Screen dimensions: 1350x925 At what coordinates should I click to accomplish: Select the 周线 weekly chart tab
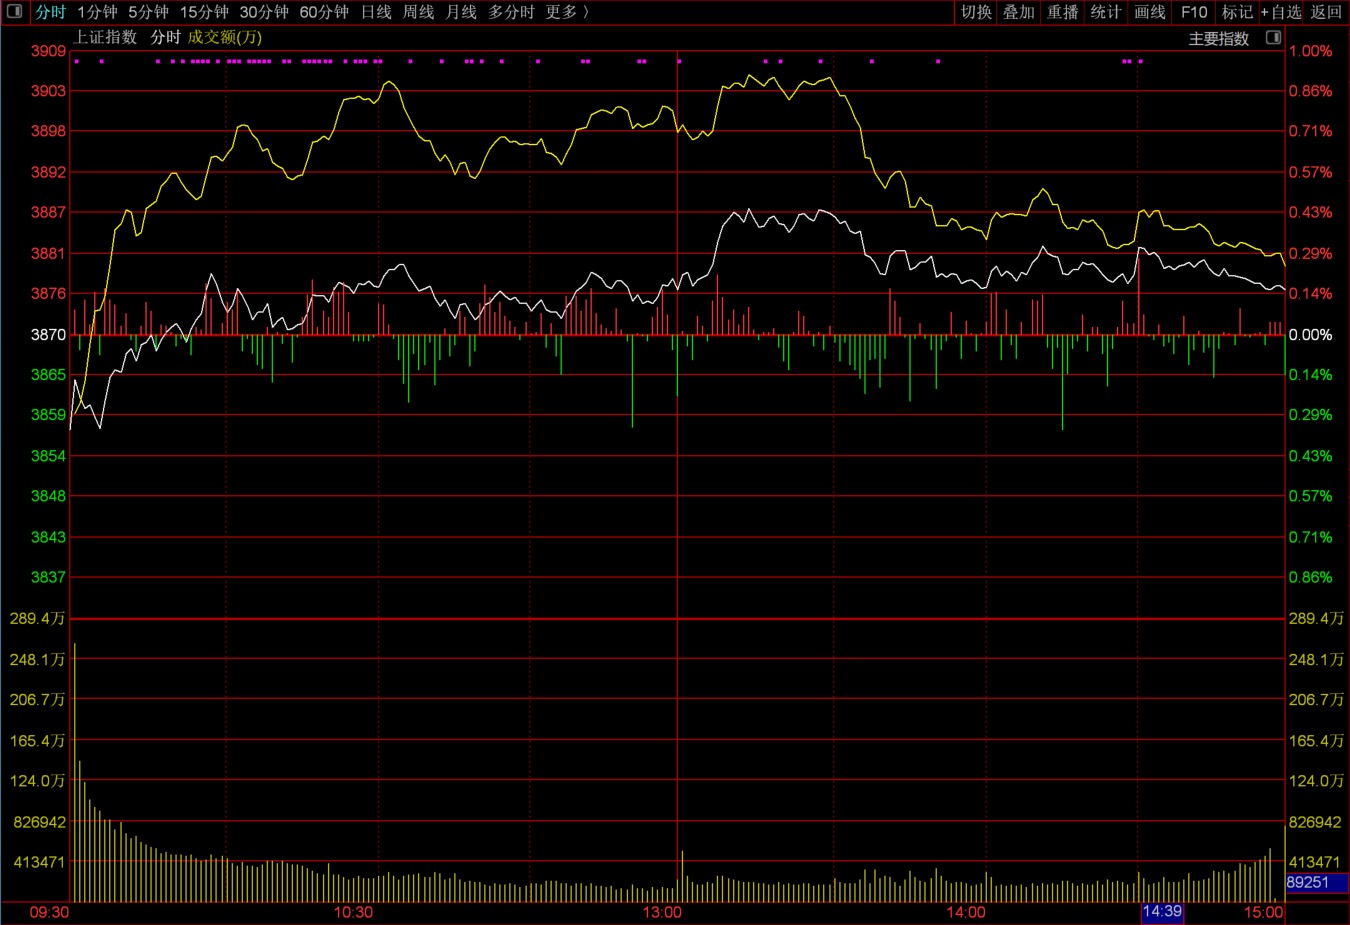418,12
